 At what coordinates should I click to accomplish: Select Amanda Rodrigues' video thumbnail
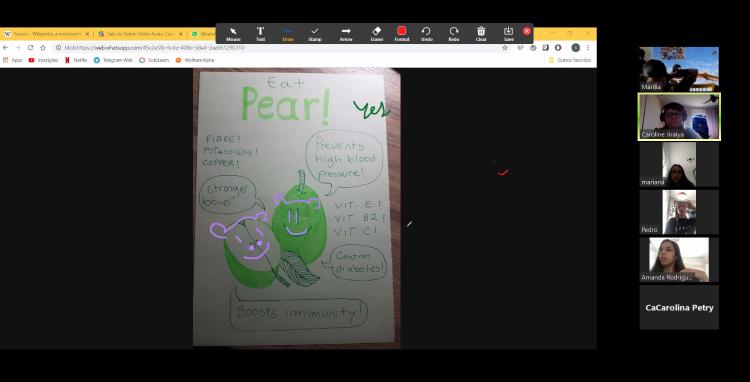click(x=679, y=260)
